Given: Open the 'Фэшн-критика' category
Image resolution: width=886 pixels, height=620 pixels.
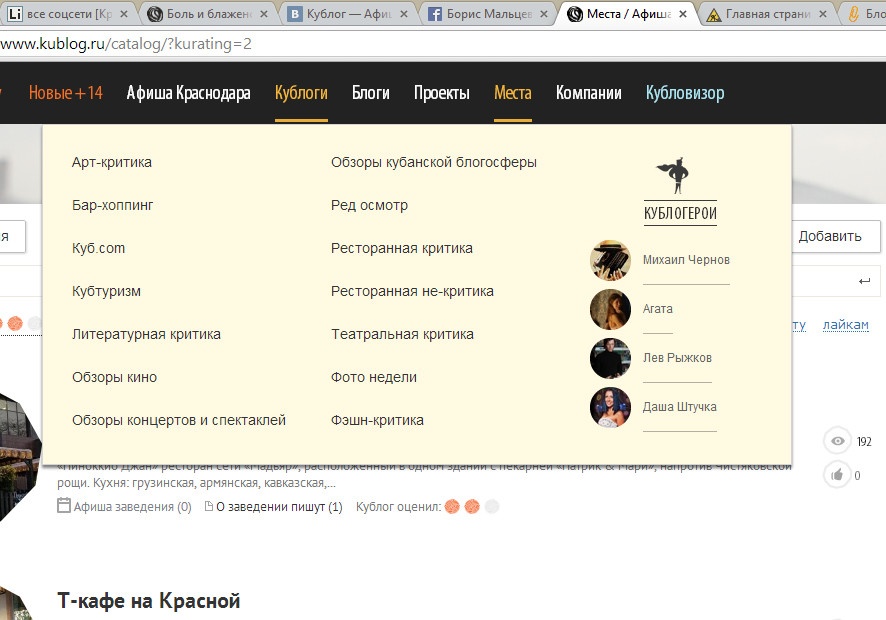Looking at the screenshot, I should point(377,420).
